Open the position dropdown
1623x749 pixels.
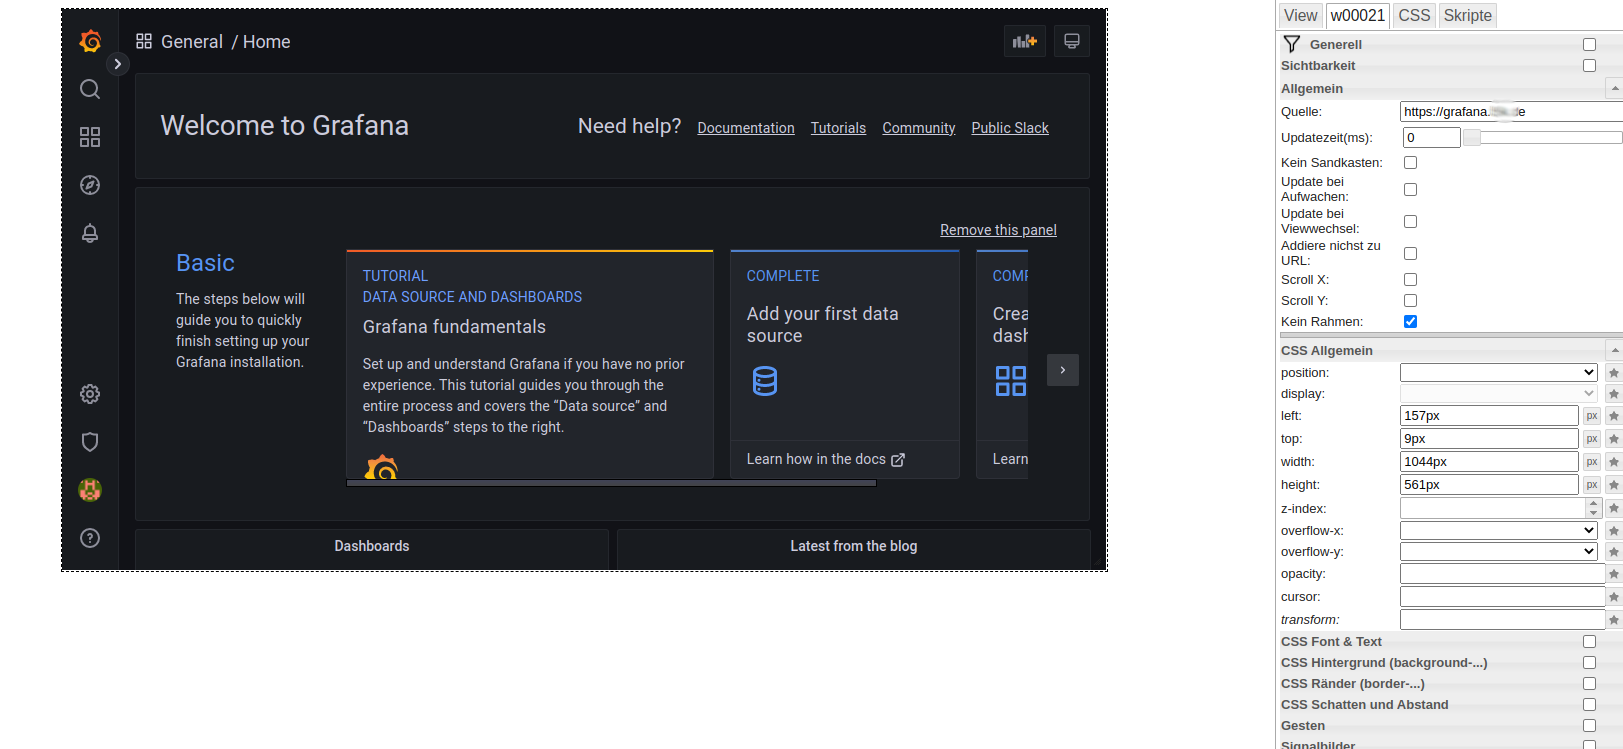point(1499,372)
